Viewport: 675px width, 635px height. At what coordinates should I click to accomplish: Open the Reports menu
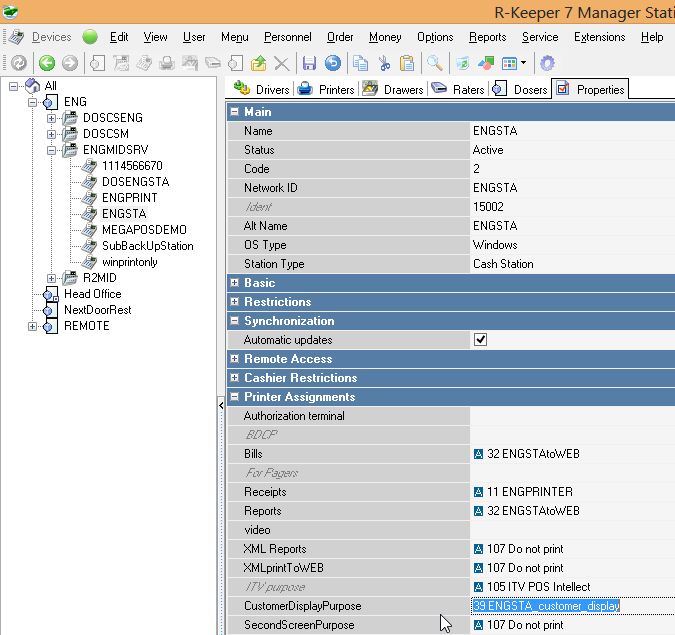(487, 37)
